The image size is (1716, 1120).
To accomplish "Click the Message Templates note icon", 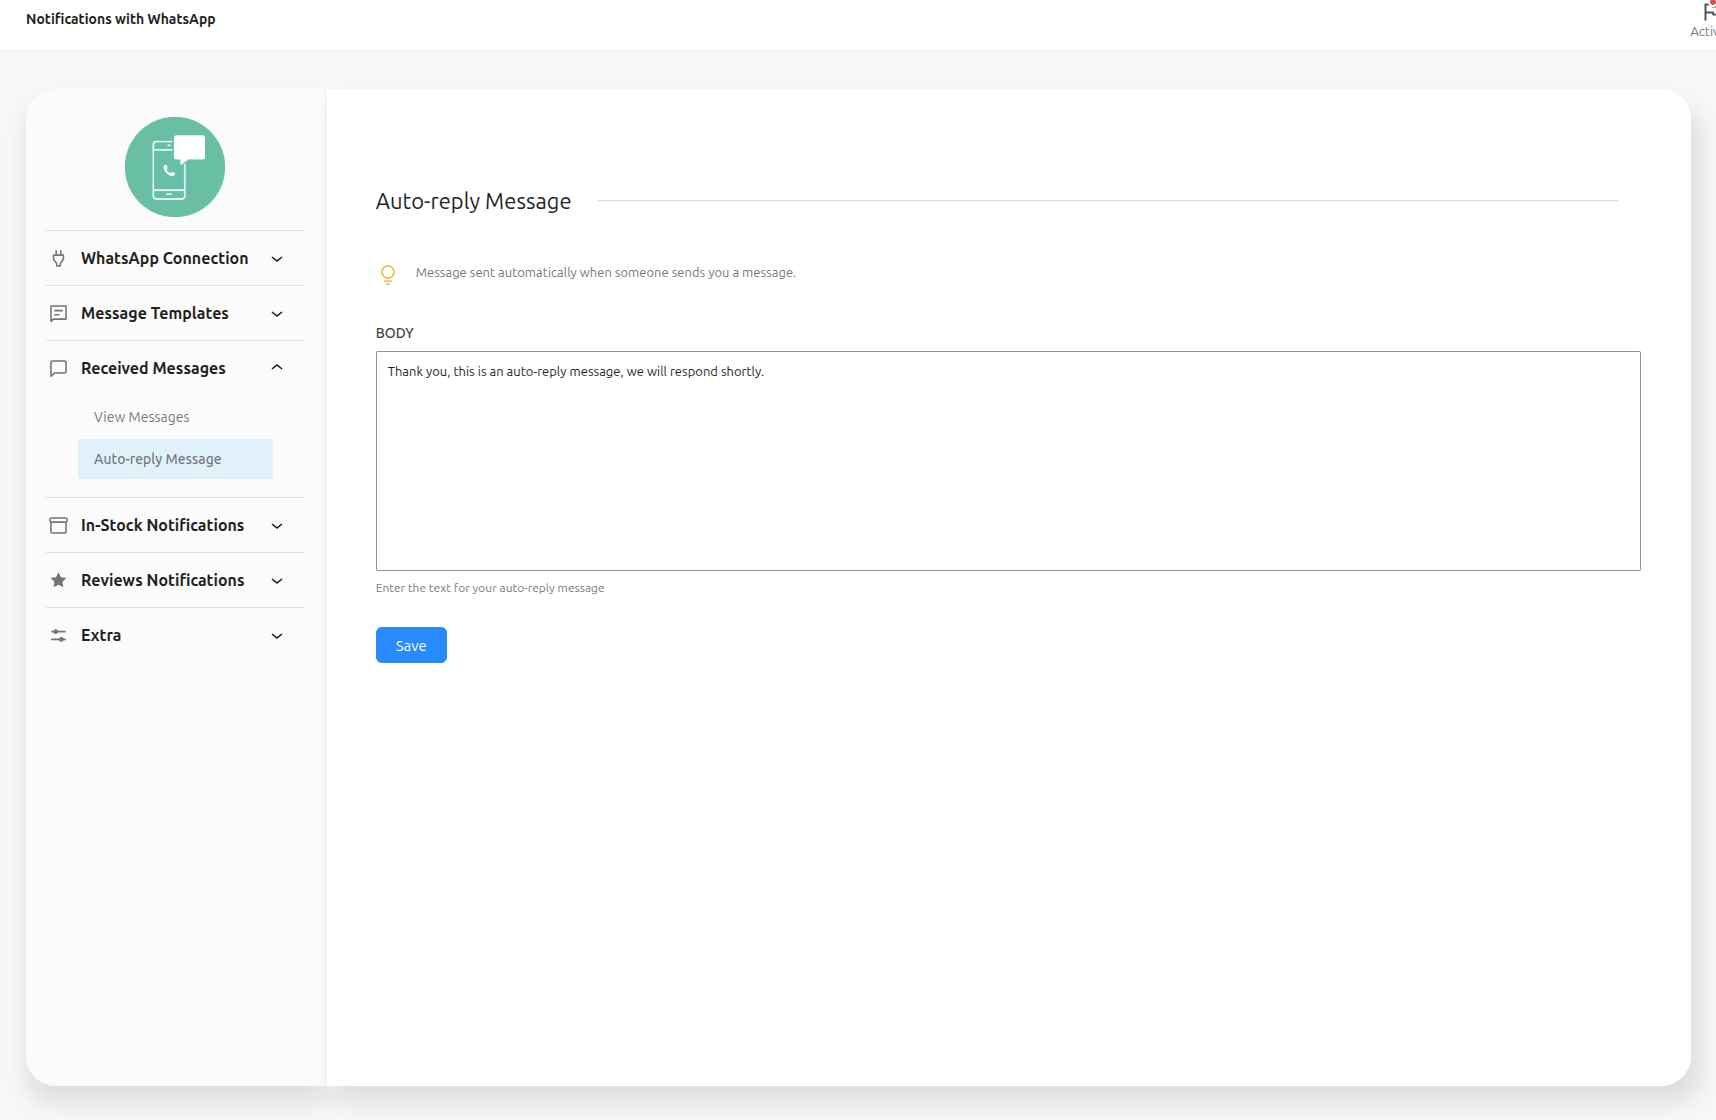I will coord(59,313).
